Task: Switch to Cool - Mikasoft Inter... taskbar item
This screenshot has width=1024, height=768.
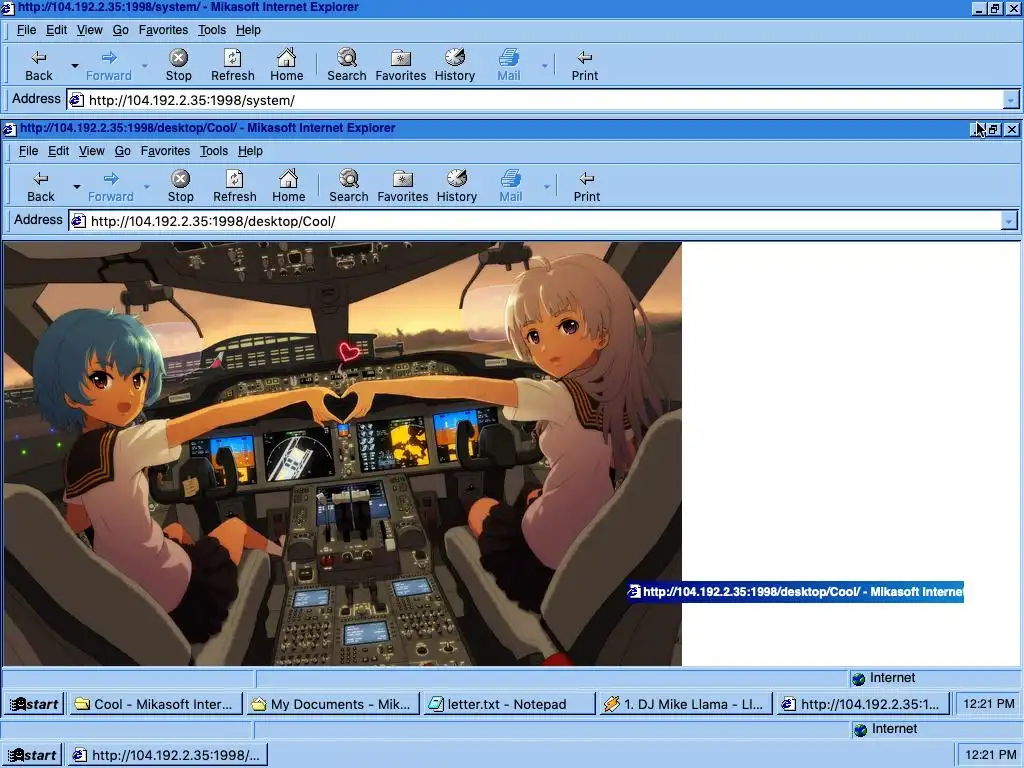Action: tap(155, 704)
